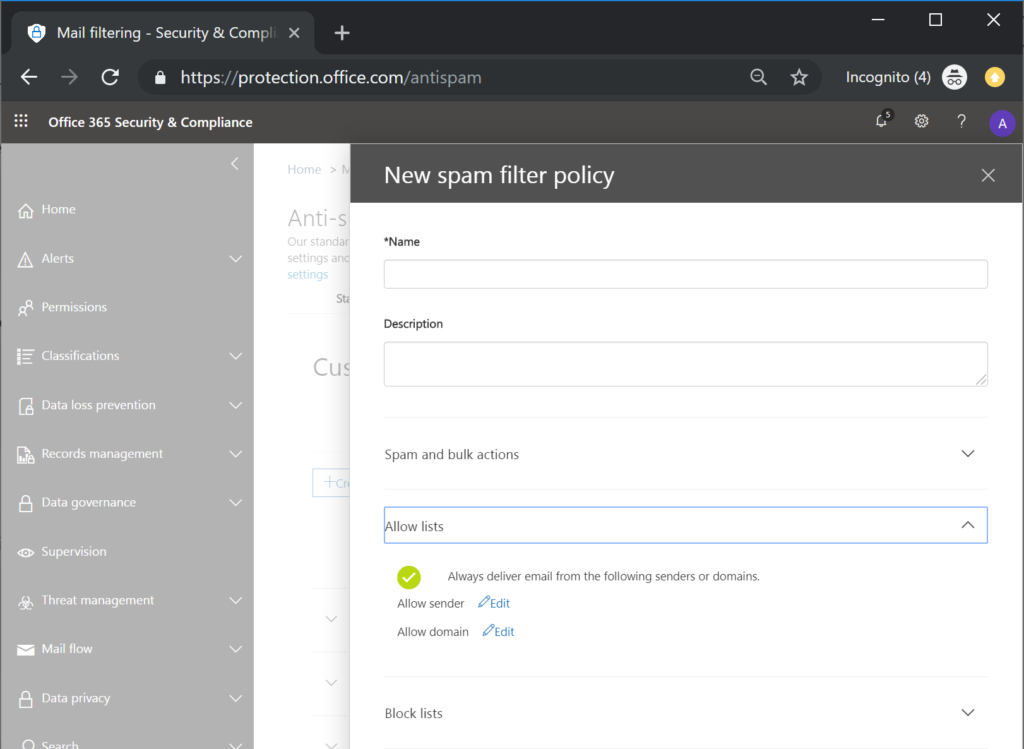Image resolution: width=1024 pixels, height=749 pixels.
Task: Open the app launcher waffle icon
Action: pos(21,122)
